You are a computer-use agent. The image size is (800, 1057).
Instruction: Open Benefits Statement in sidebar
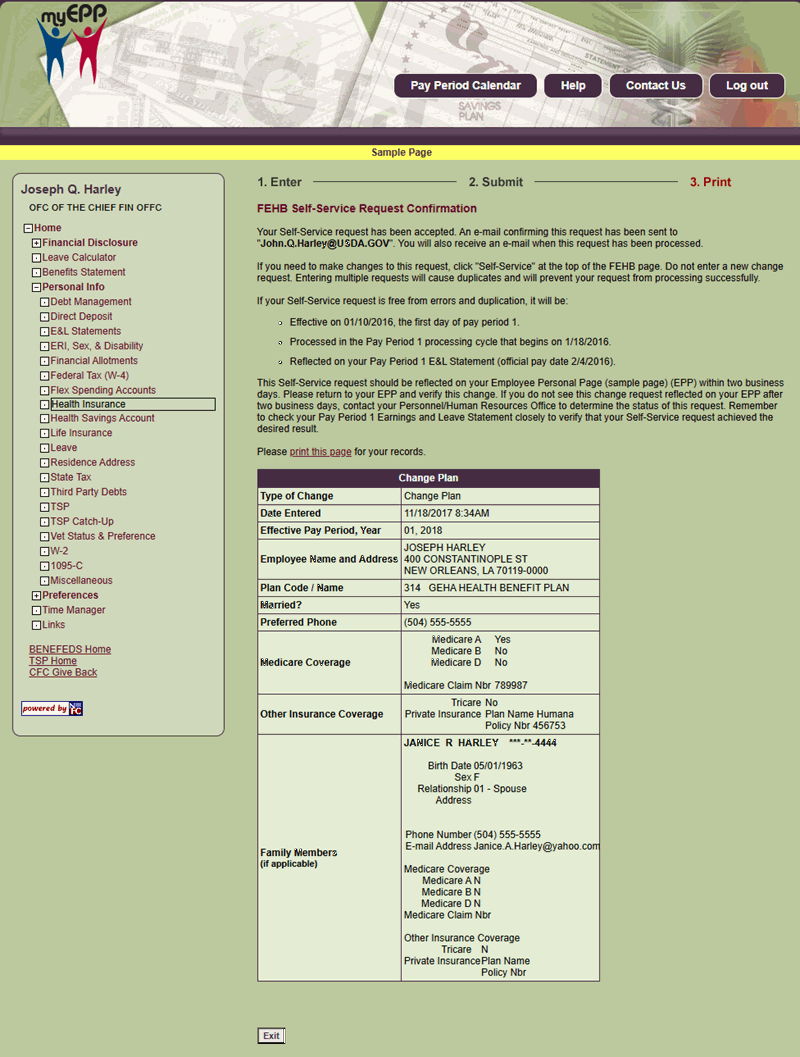84,272
